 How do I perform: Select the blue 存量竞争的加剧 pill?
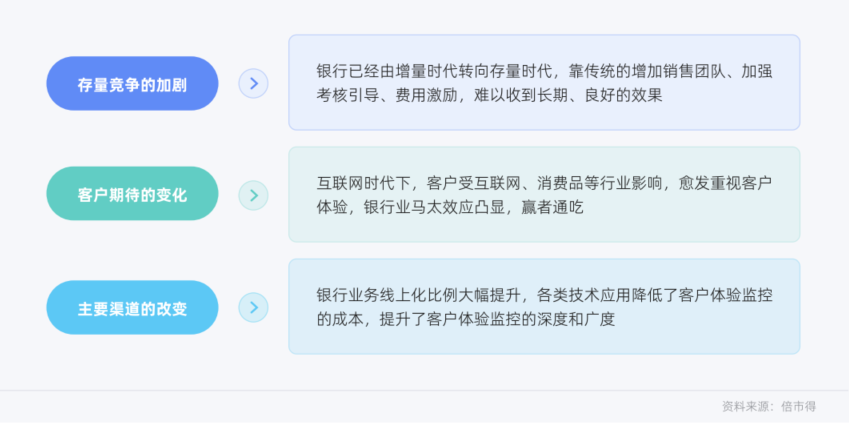coord(132,83)
